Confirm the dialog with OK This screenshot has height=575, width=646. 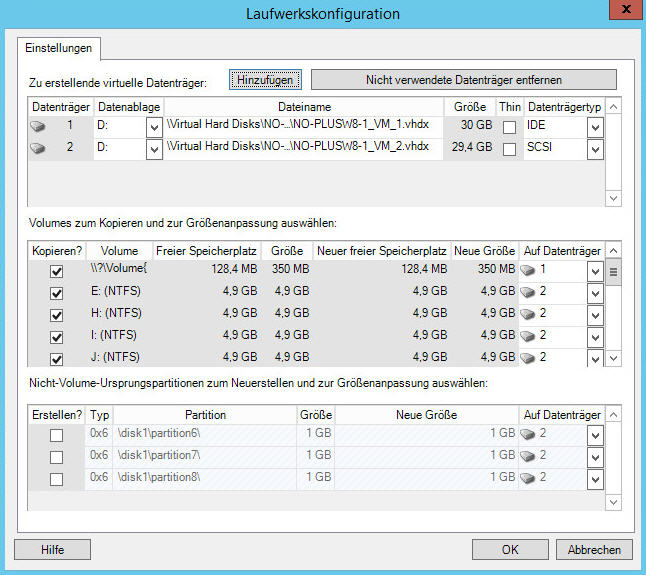click(510, 549)
